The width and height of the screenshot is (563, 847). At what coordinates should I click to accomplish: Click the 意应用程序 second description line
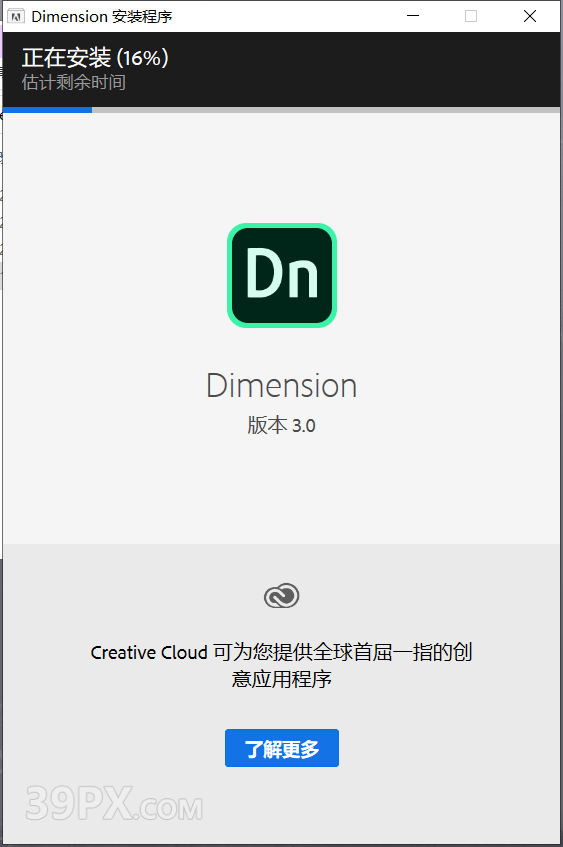(282, 679)
